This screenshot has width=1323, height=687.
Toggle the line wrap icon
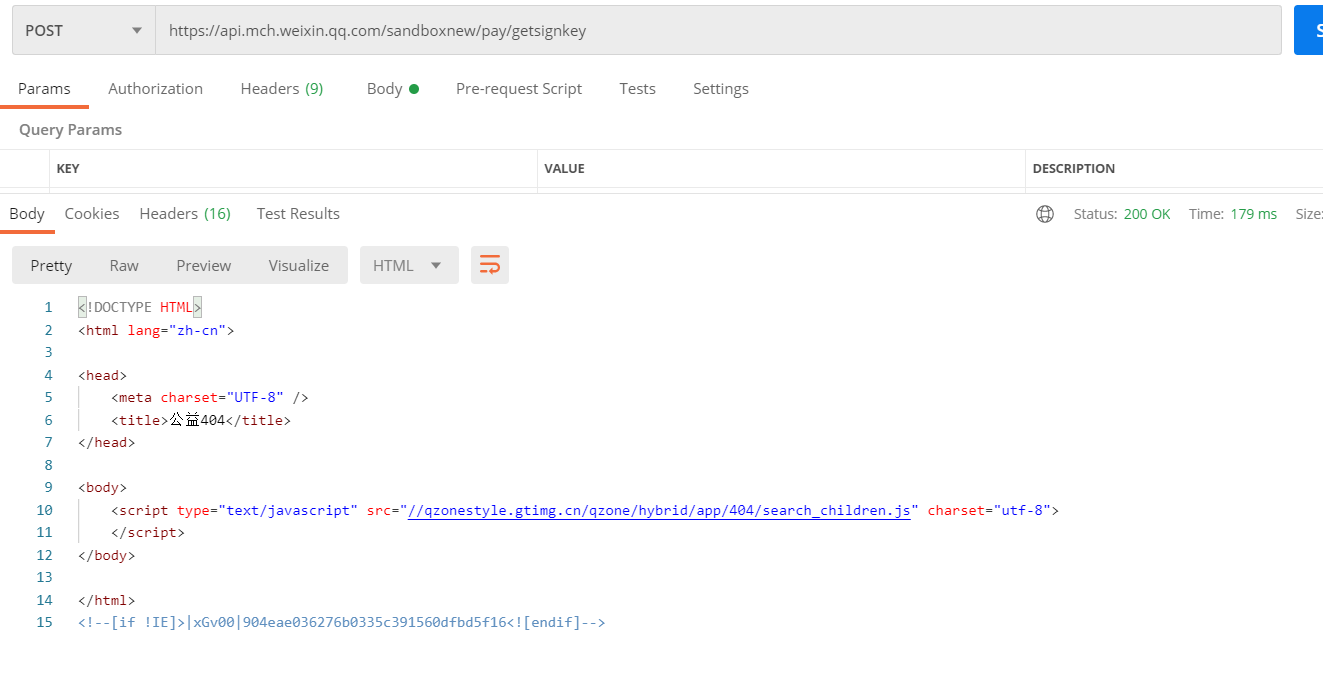click(x=490, y=265)
